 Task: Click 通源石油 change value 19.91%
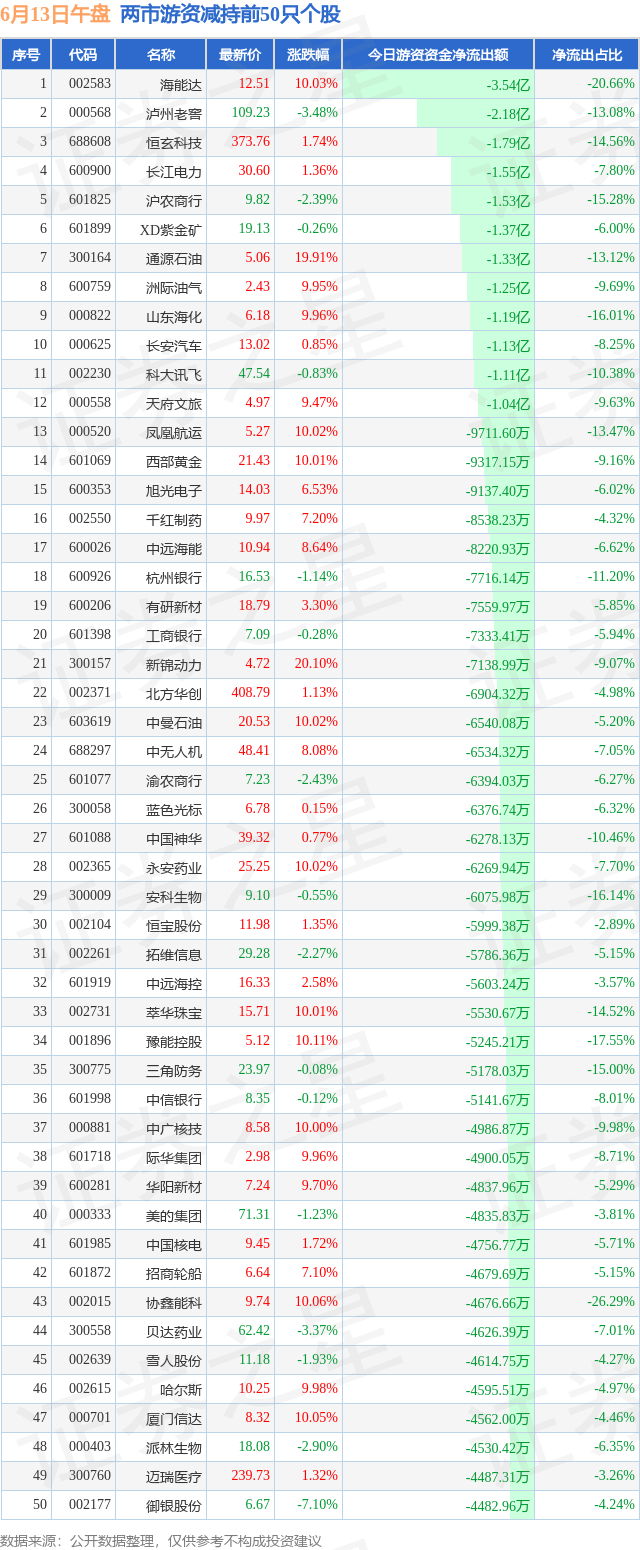click(x=317, y=258)
